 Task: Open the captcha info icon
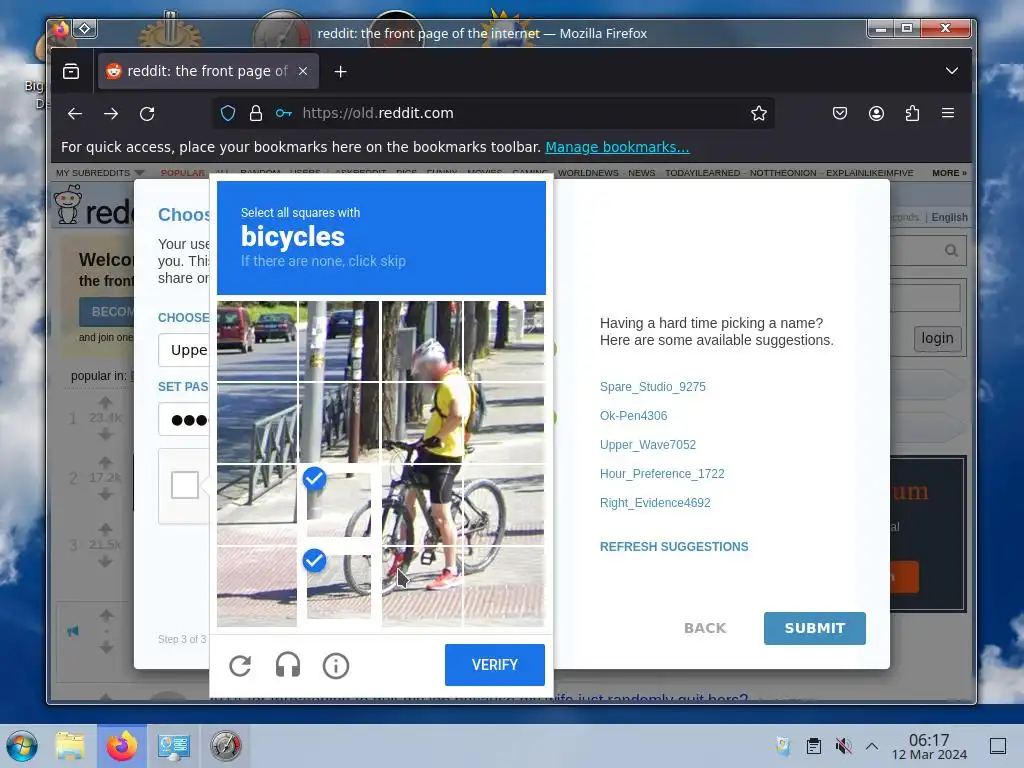pyautogui.click(x=336, y=665)
